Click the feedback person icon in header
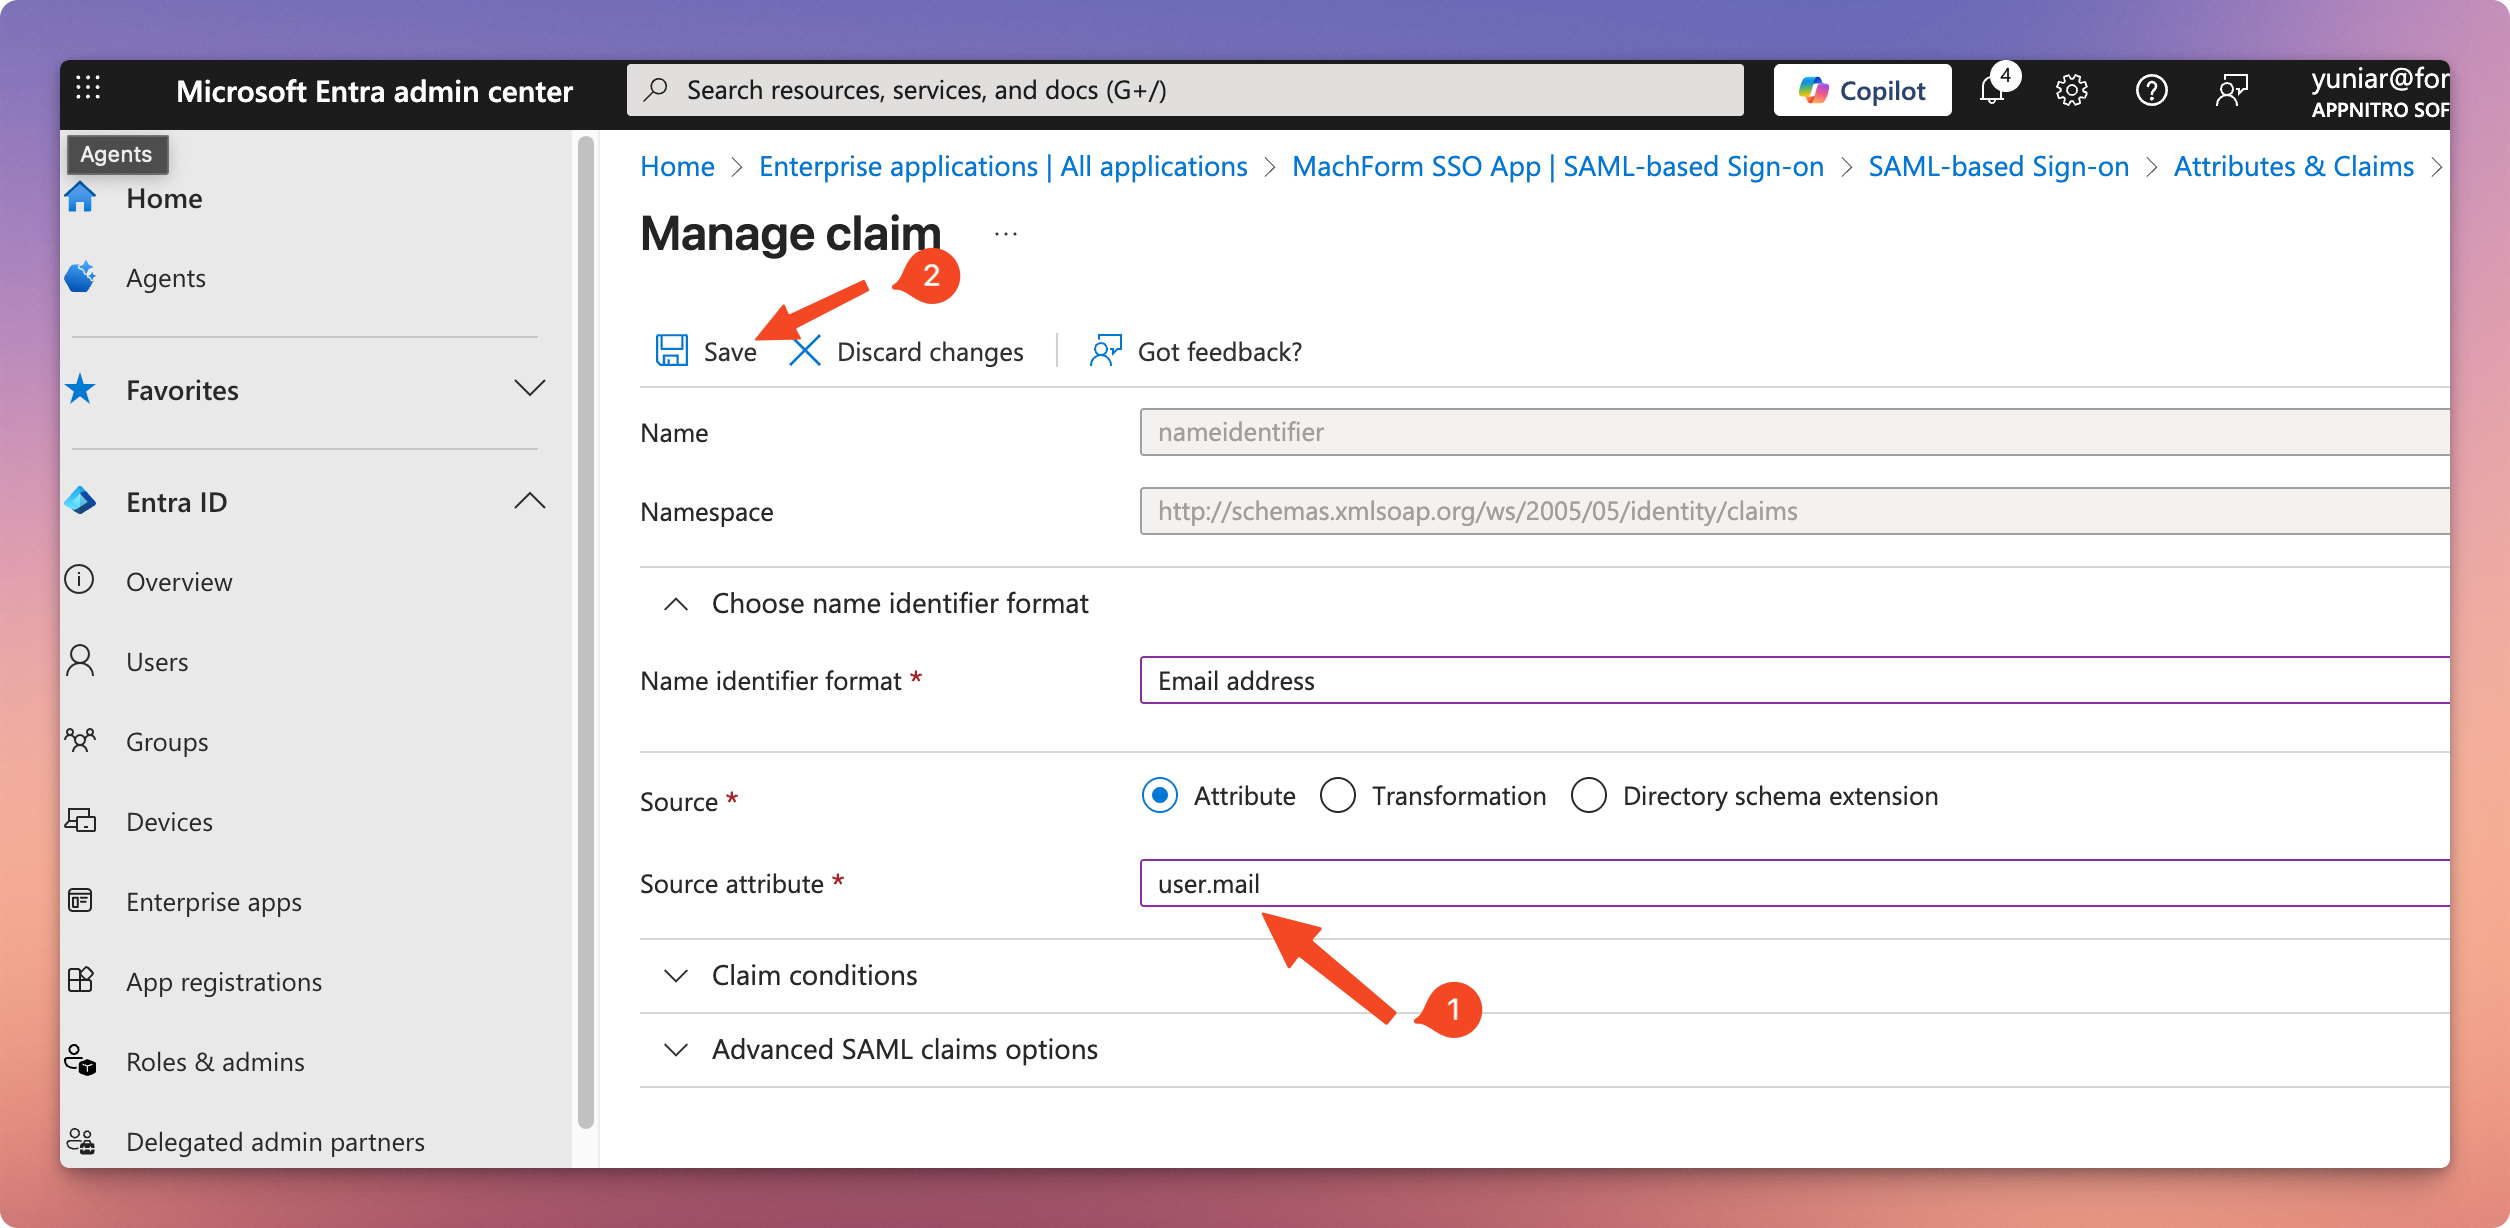The width and height of the screenshot is (2510, 1228). pyautogui.click(x=2231, y=91)
